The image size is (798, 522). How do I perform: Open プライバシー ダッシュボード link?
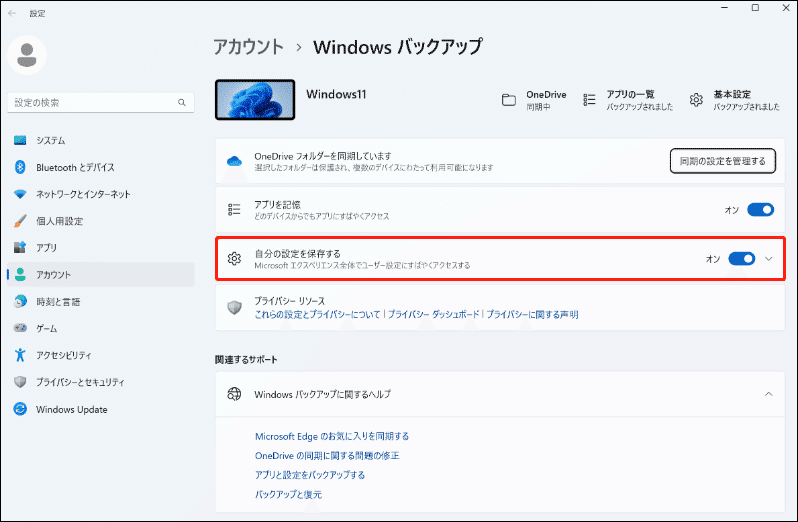click(434, 314)
